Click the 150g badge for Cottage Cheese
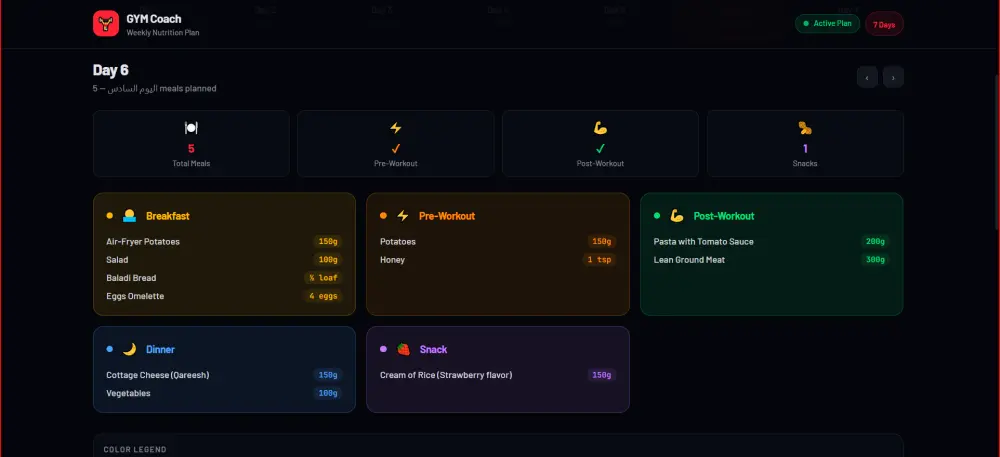The height and width of the screenshot is (457, 1000). pyautogui.click(x=328, y=375)
